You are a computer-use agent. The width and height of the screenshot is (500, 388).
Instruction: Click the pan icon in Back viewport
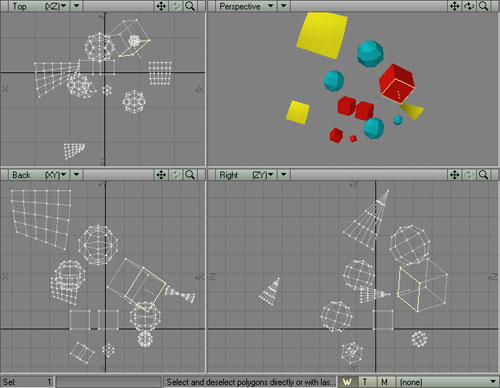pyautogui.click(x=161, y=175)
